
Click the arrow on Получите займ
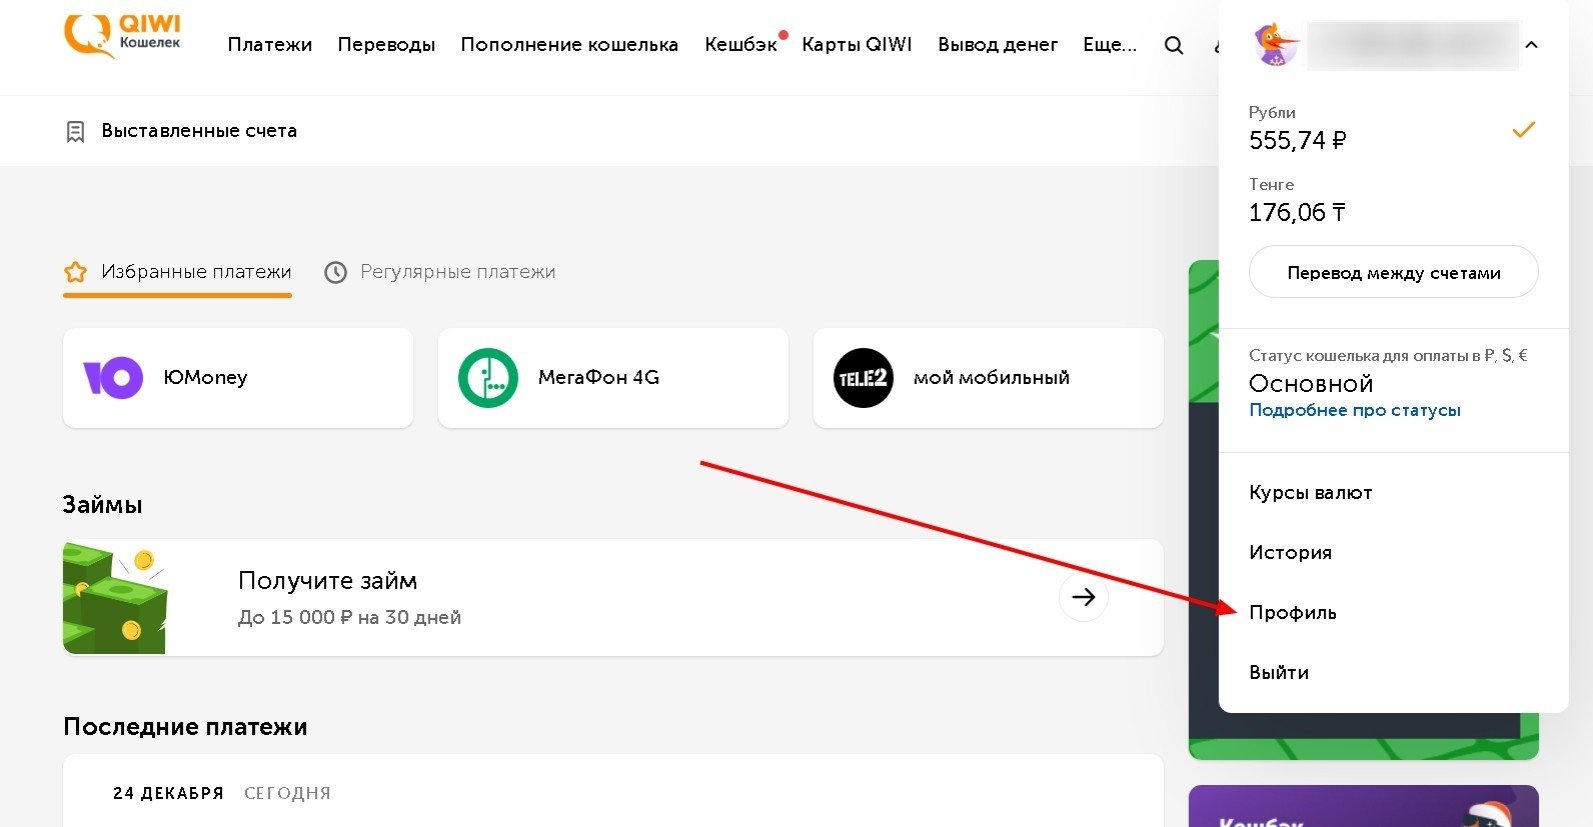point(1083,597)
